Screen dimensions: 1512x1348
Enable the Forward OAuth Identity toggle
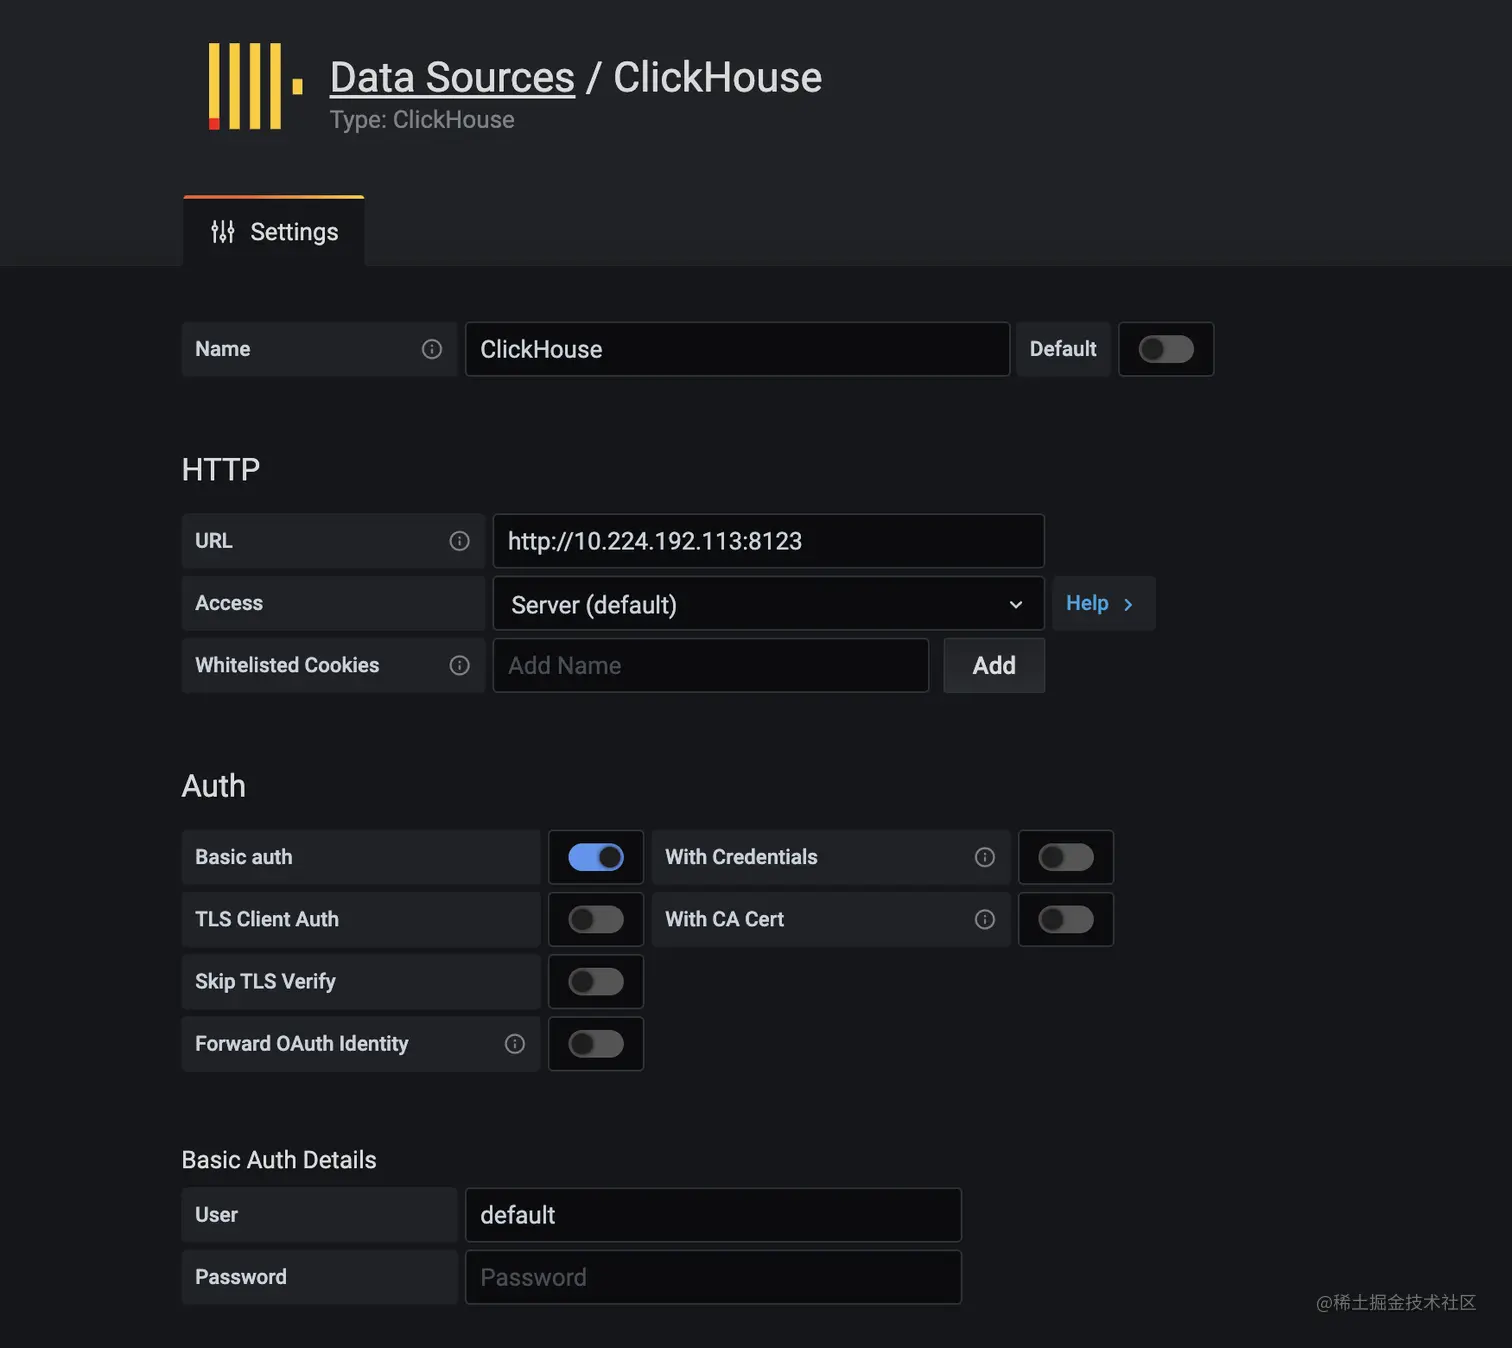596,1044
